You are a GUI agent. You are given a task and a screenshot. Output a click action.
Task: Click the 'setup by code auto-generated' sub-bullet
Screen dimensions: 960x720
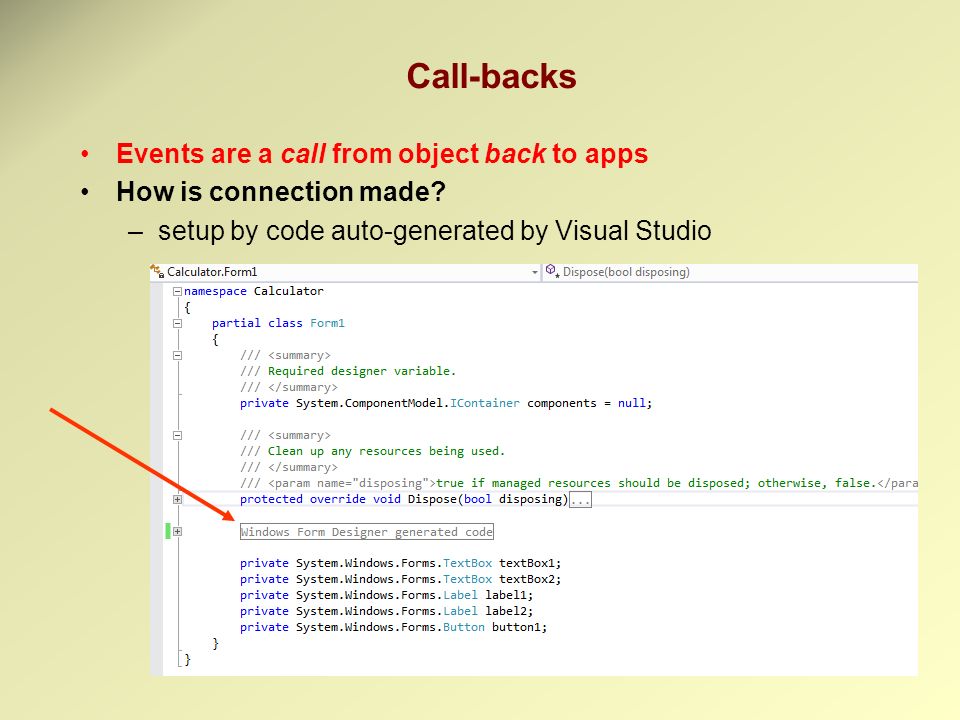point(435,231)
